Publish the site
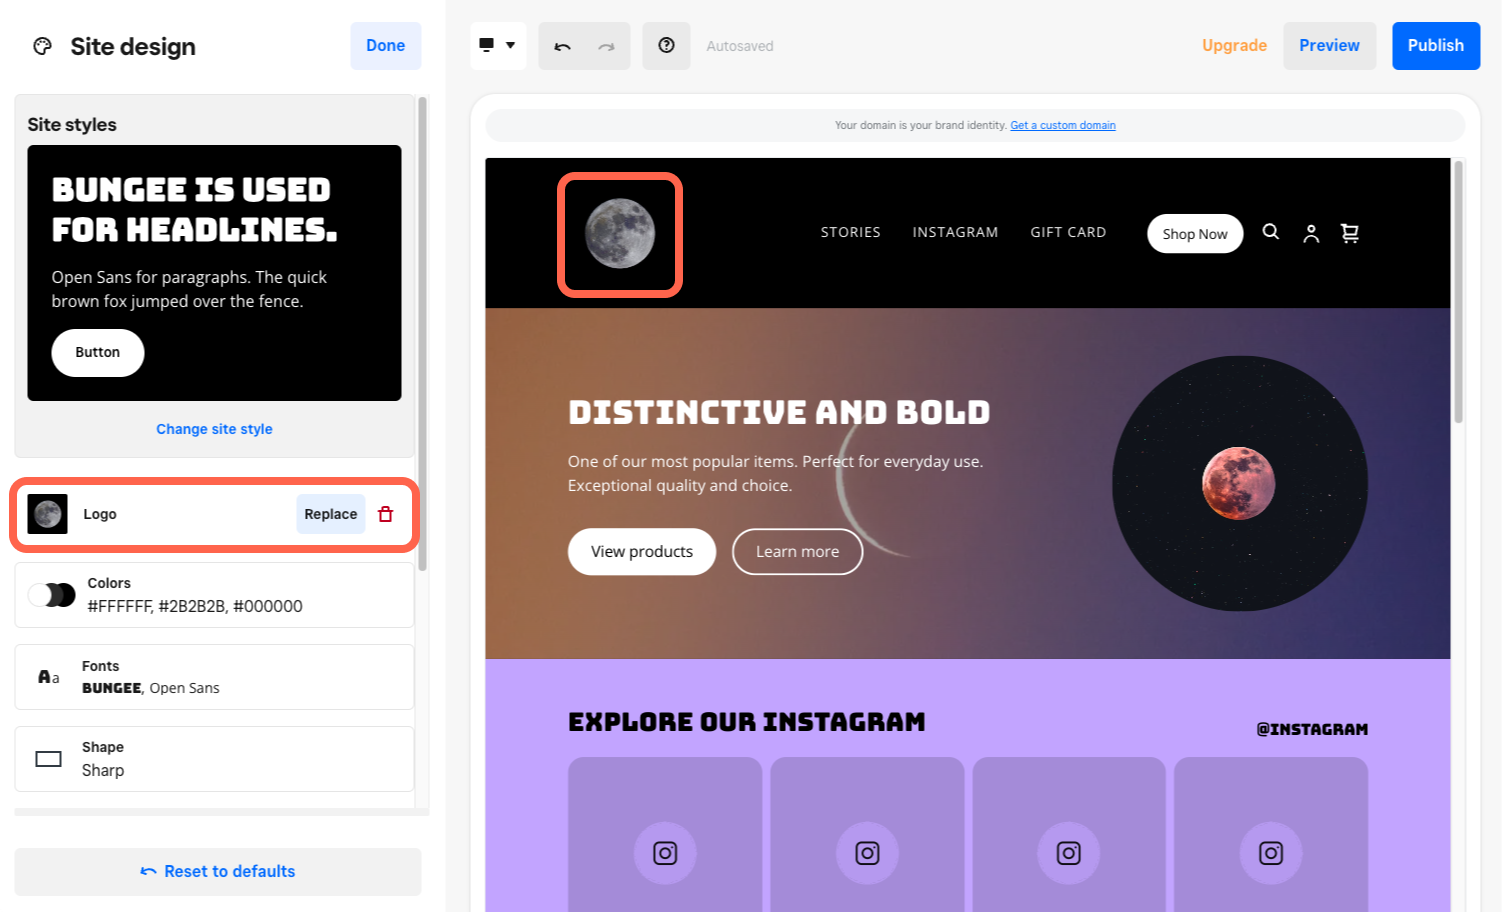This screenshot has height=912, width=1502. point(1435,46)
